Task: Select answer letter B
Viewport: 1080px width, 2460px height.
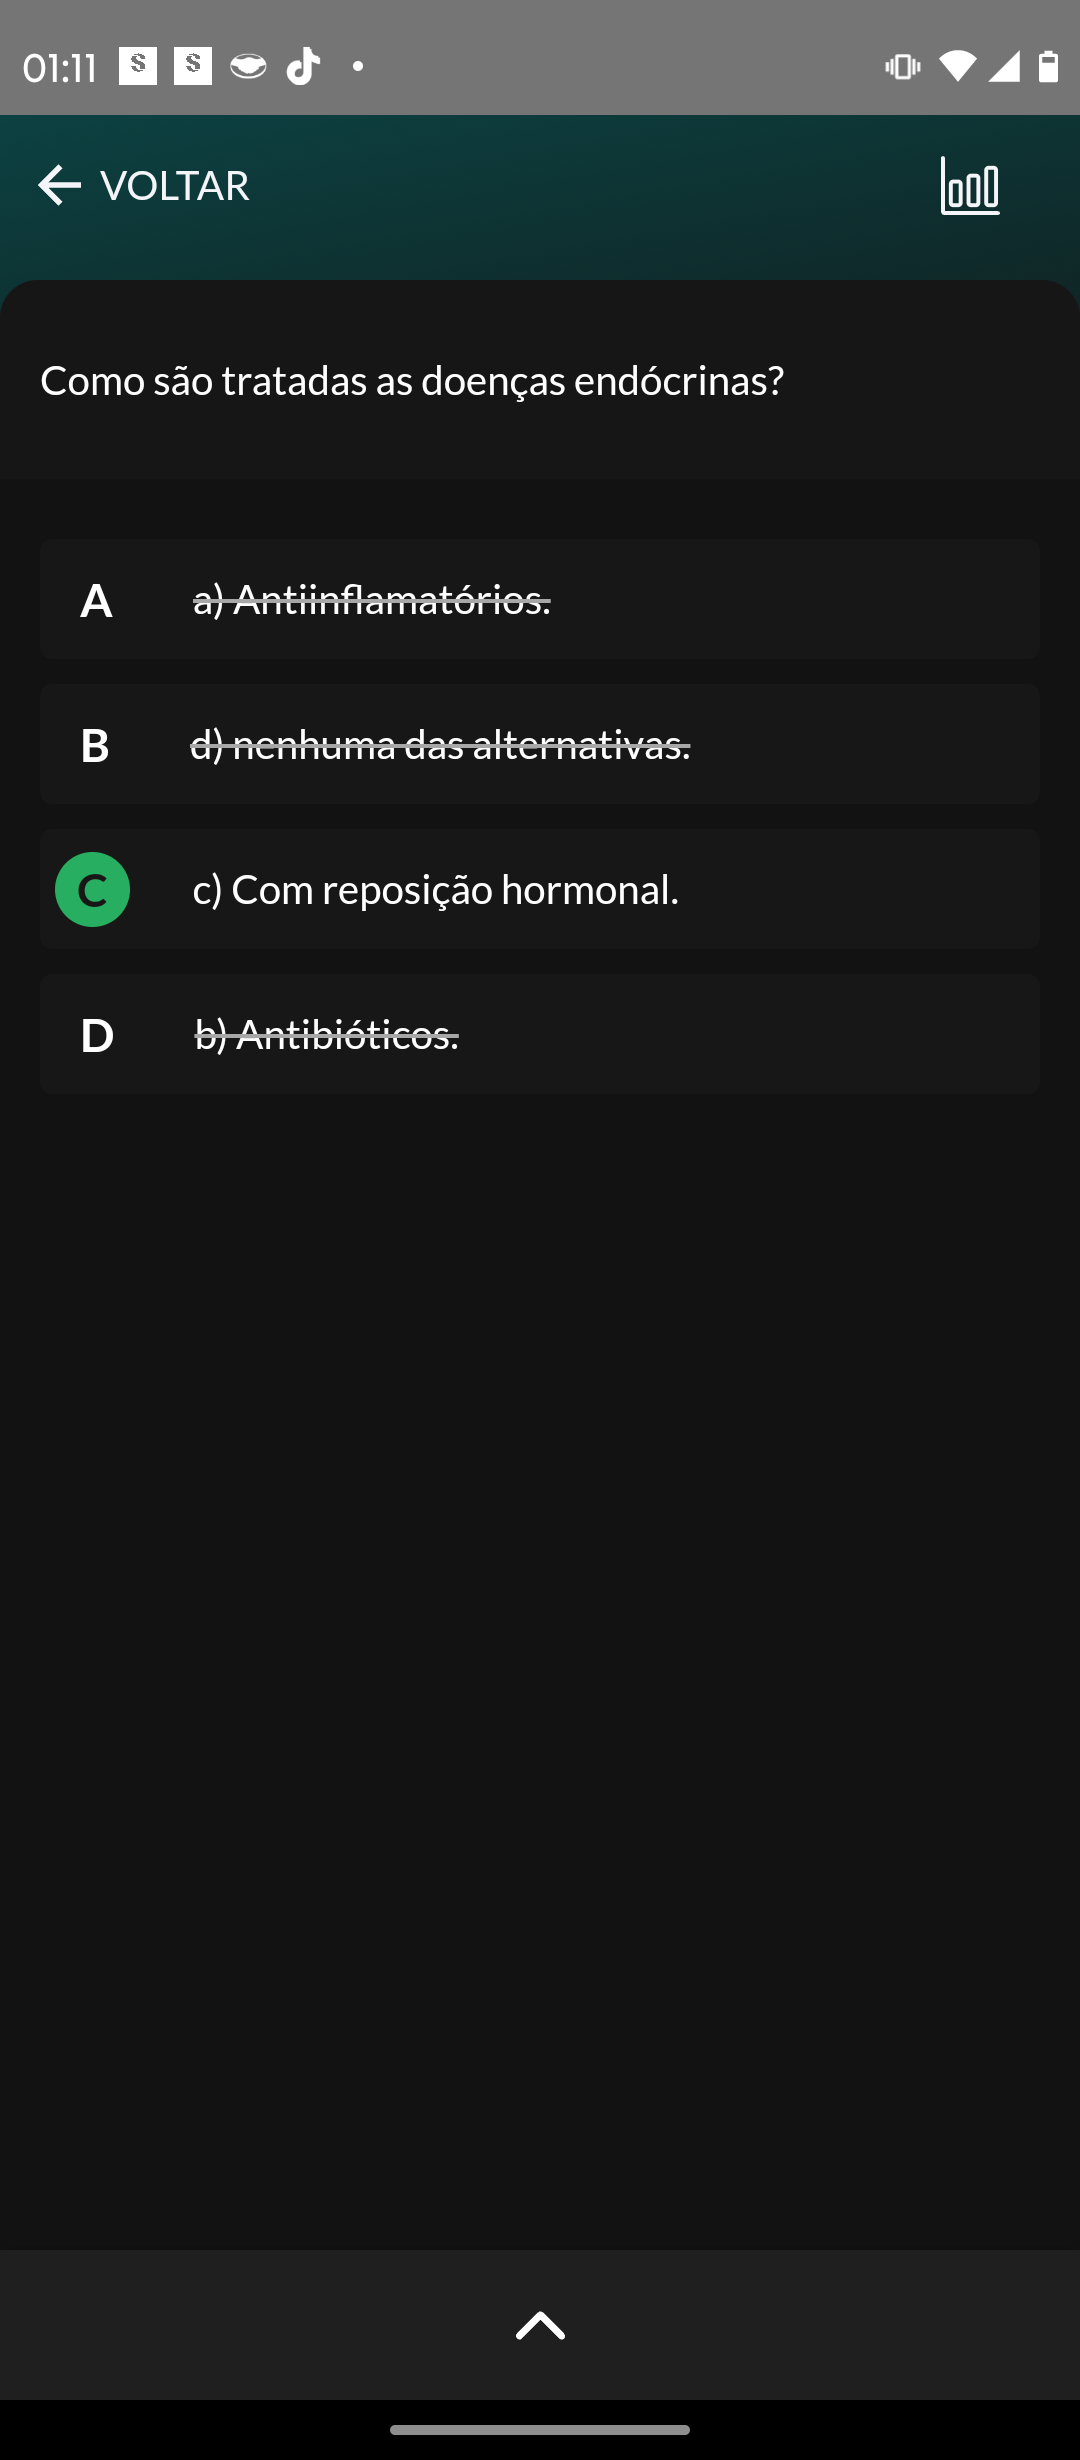Action: 95,745
